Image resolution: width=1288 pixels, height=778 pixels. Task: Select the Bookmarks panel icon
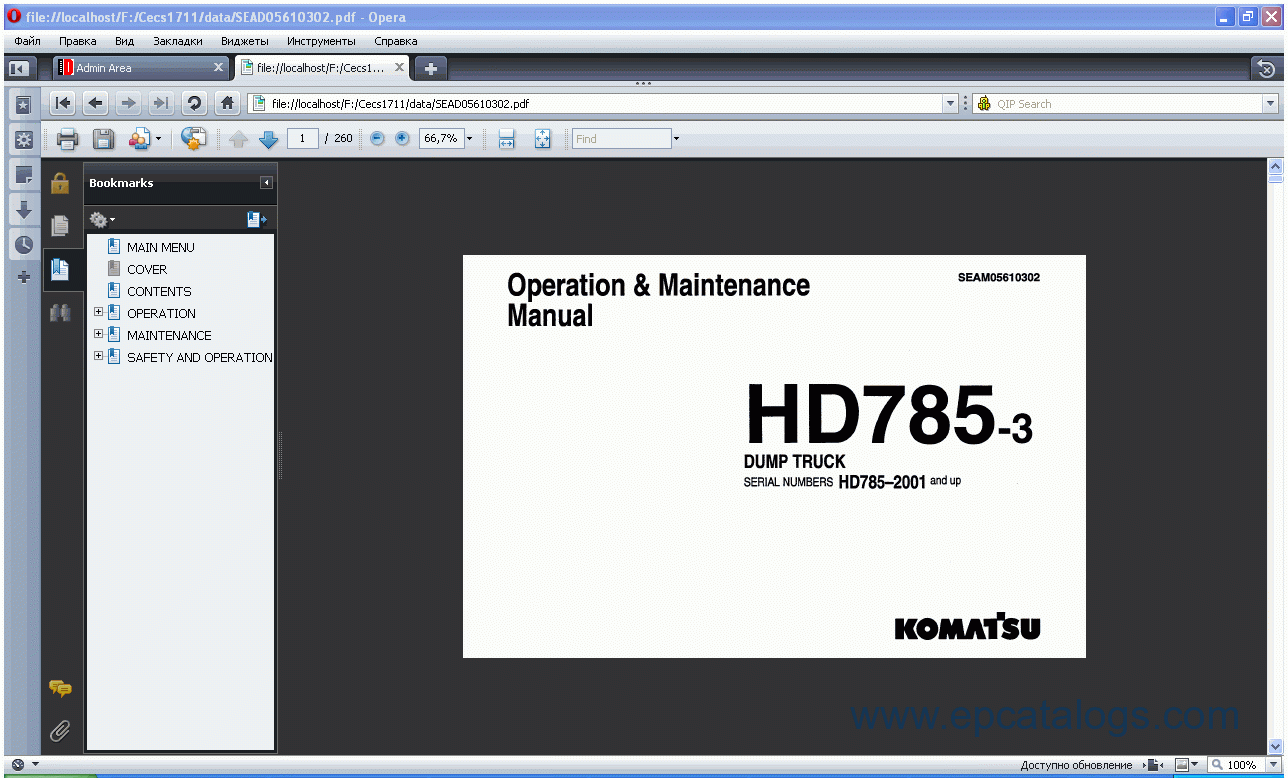[x=60, y=269]
